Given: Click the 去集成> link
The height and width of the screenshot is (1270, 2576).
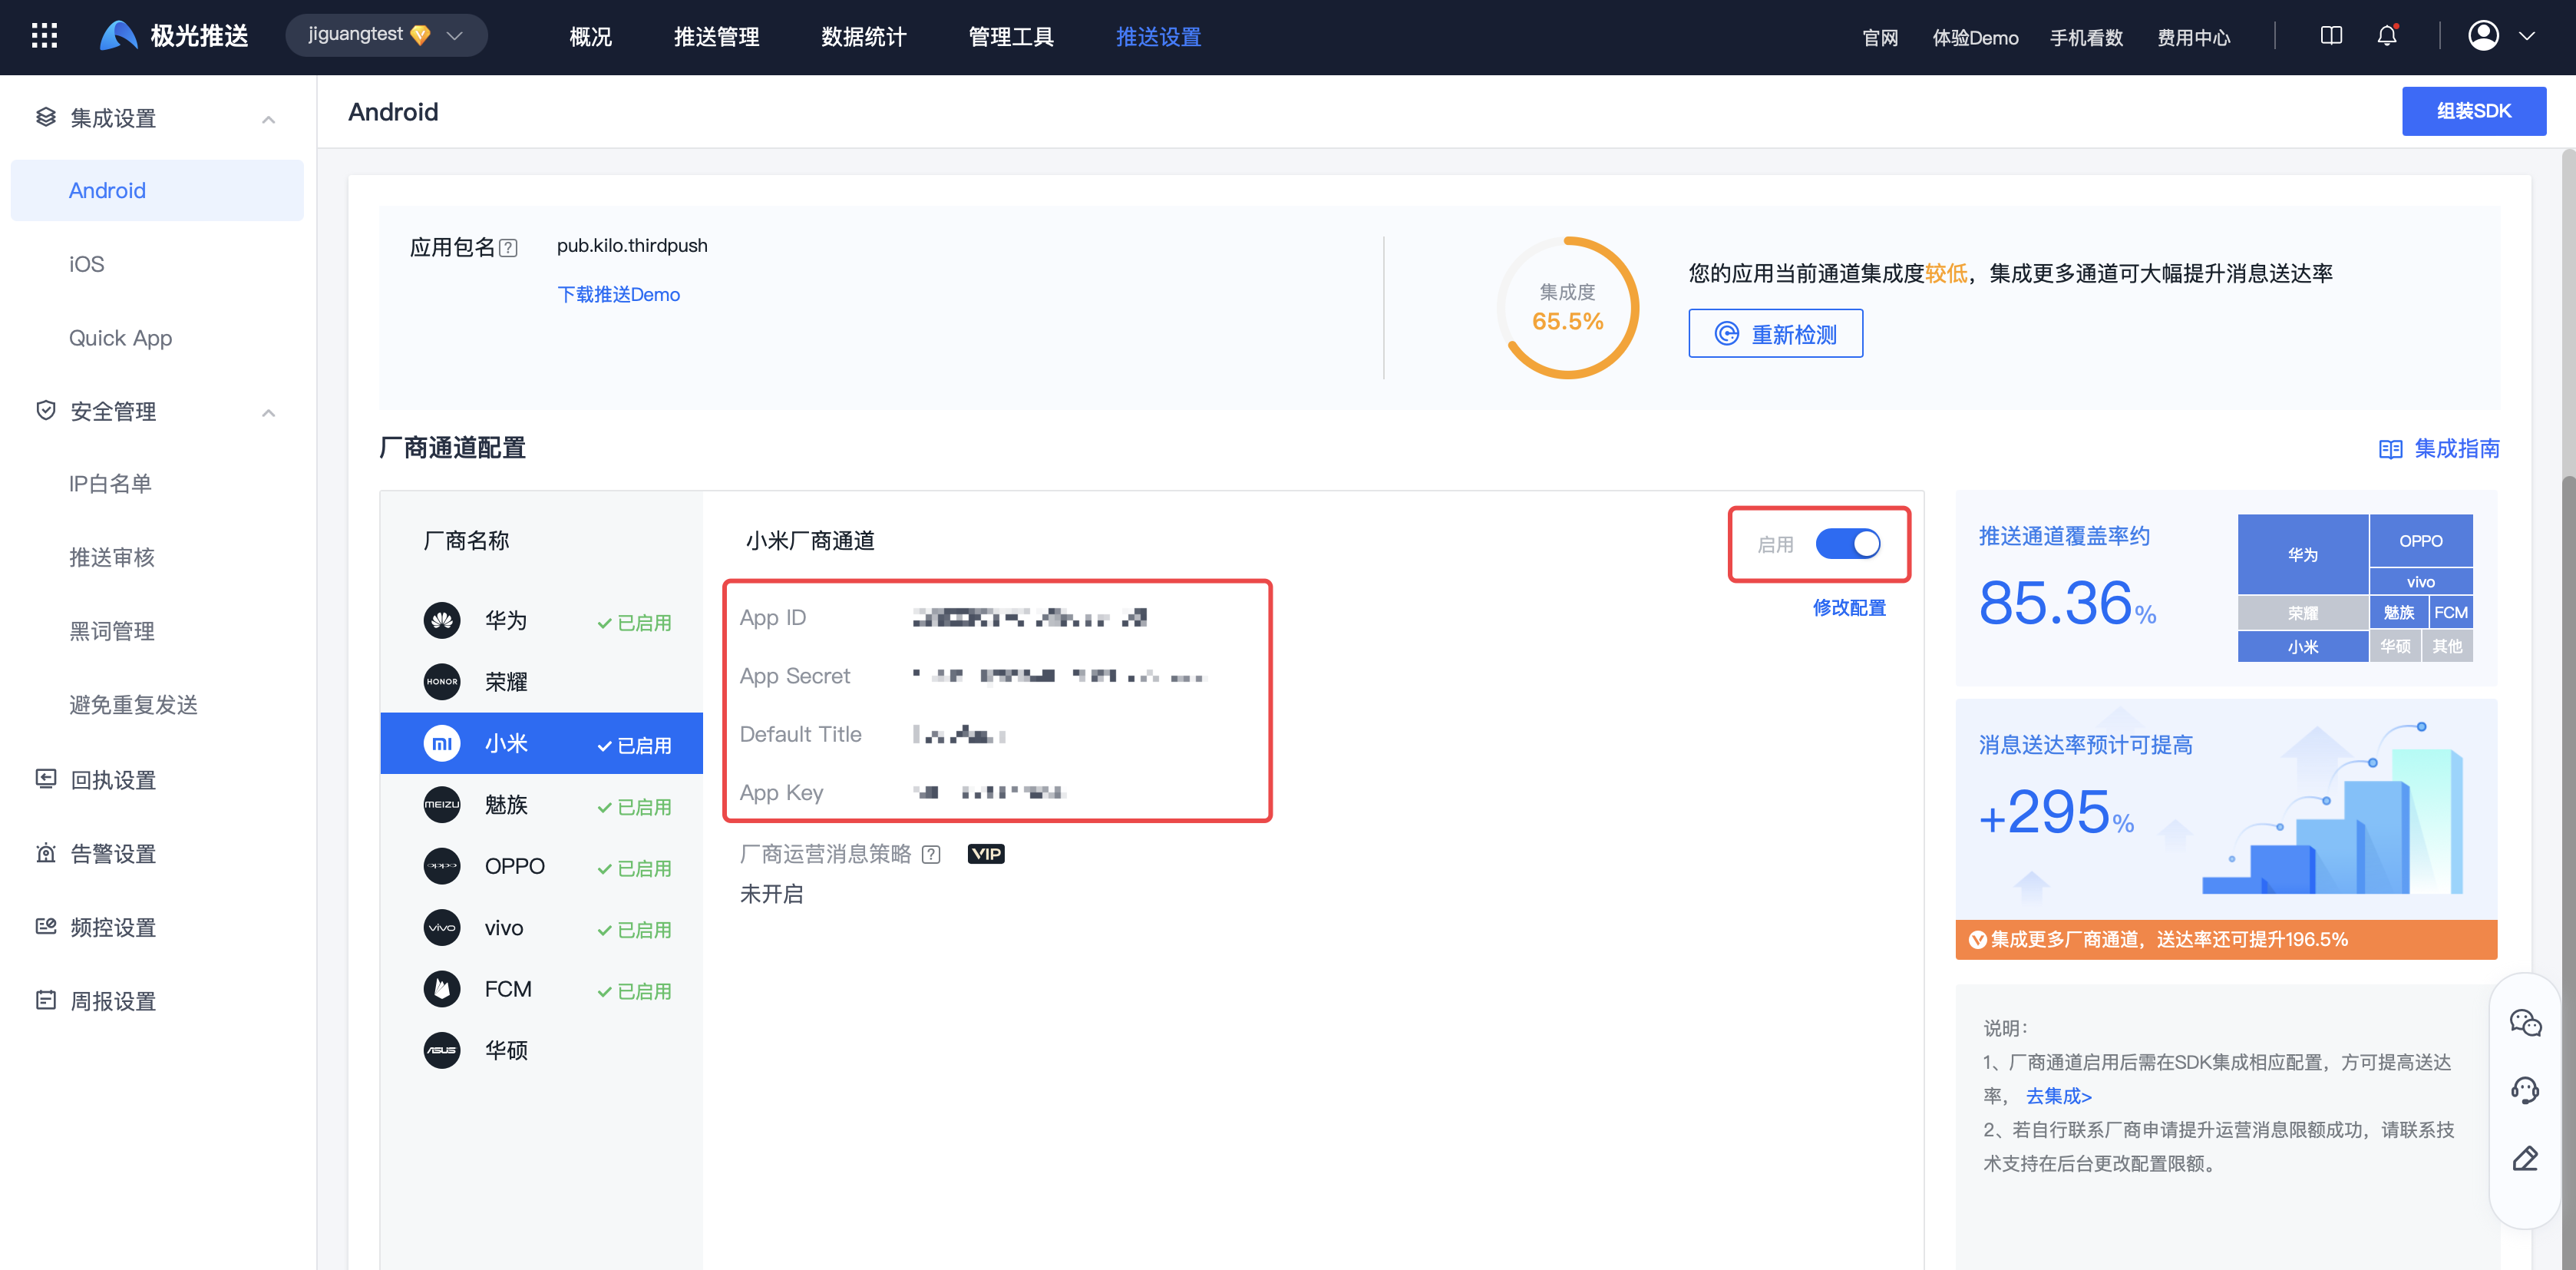Looking at the screenshot, I should (x=2058, y=1096).
